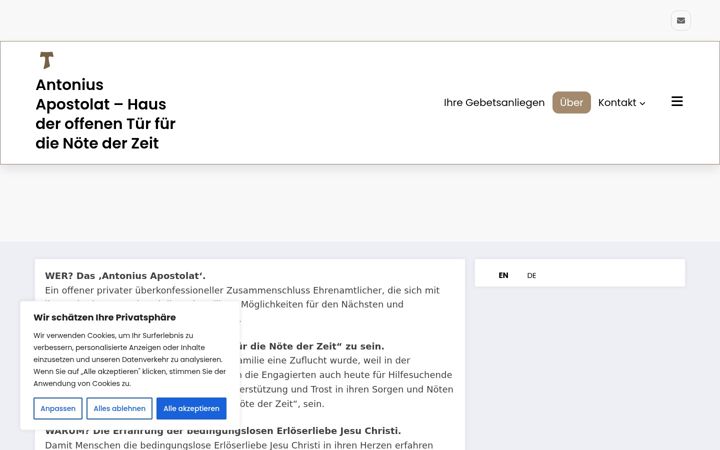Open the hamburger menu
The height and width of the screenshot is (450, 720).
tap(677, 101)
